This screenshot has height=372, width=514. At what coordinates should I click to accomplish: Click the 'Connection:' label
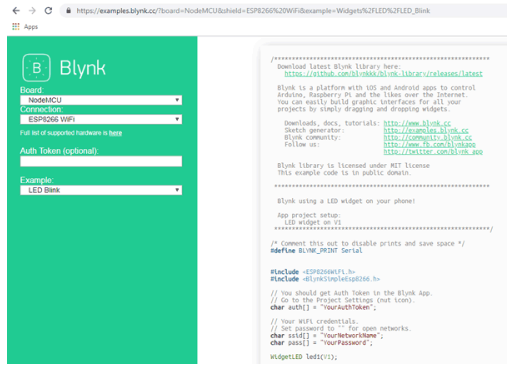coord(41,110)
